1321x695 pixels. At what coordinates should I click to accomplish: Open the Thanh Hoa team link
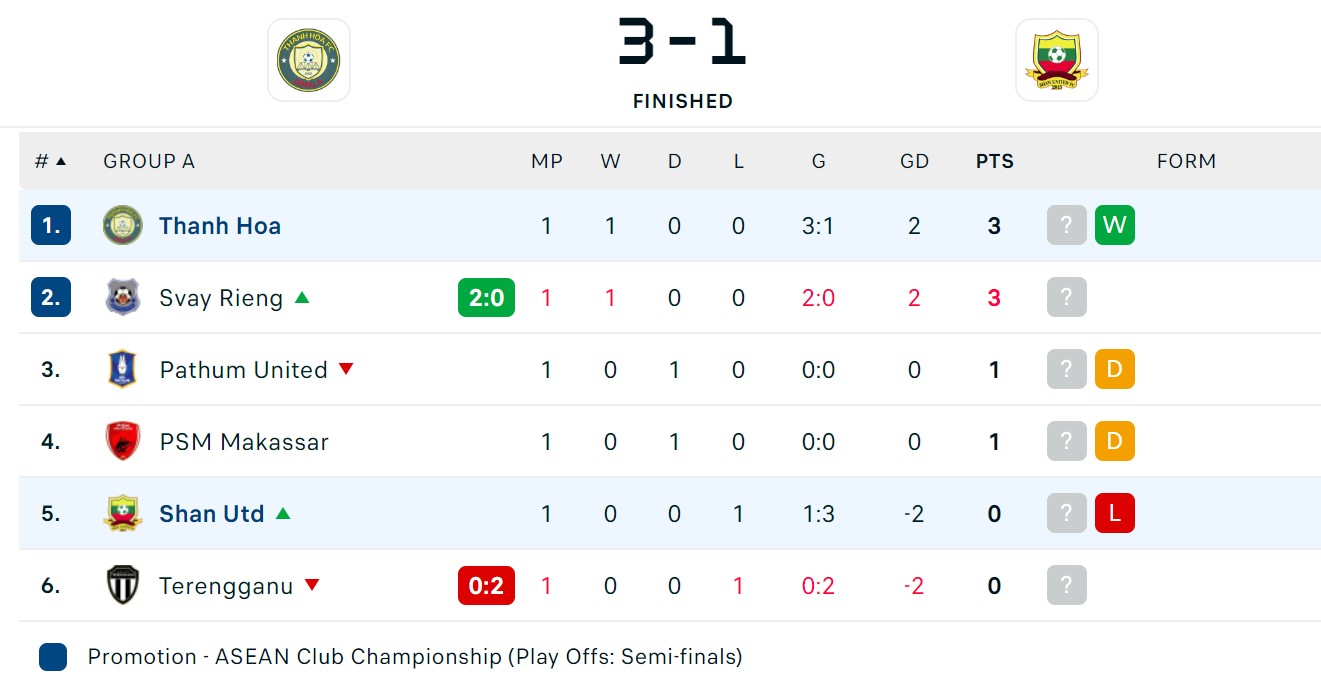pyautogui.click(x=220, y=226)
